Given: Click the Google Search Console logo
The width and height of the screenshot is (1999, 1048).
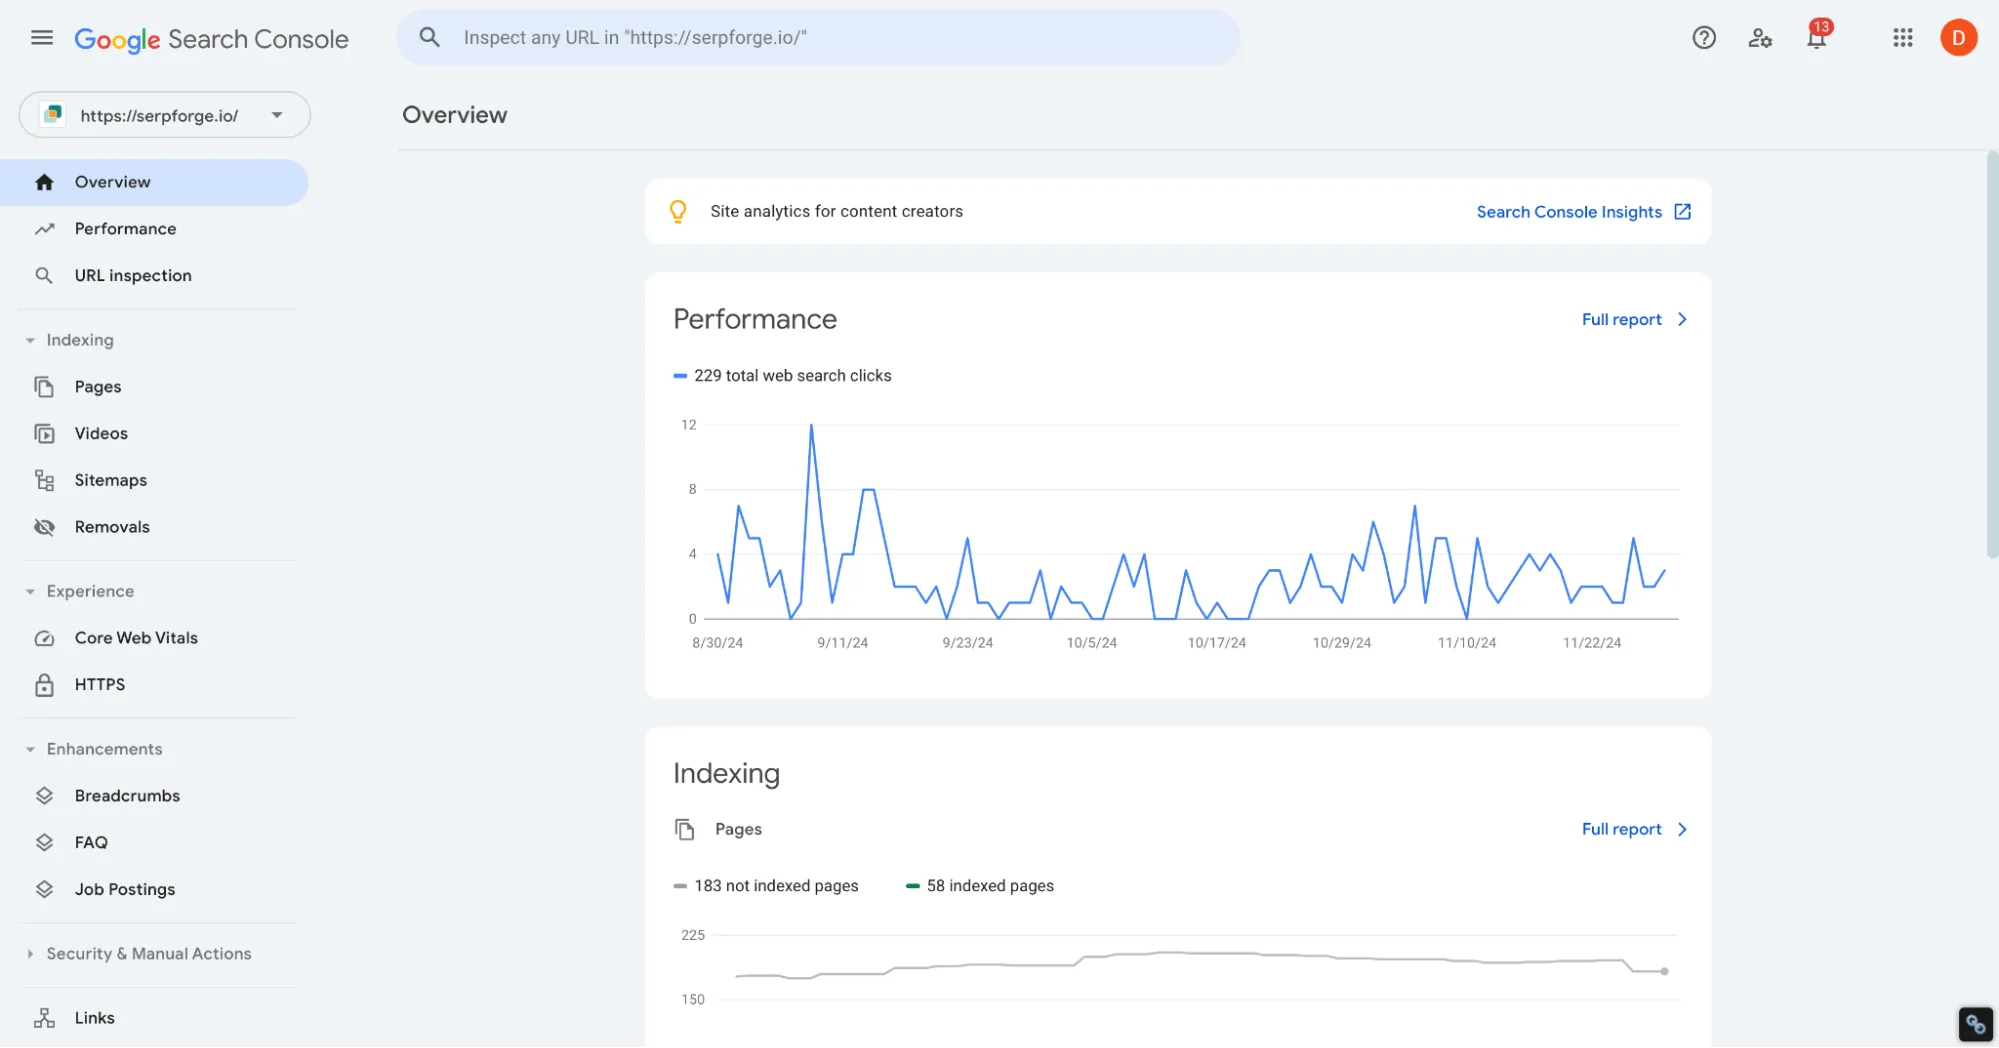Looking at the screenshot, I should click(x=211, y=39).
